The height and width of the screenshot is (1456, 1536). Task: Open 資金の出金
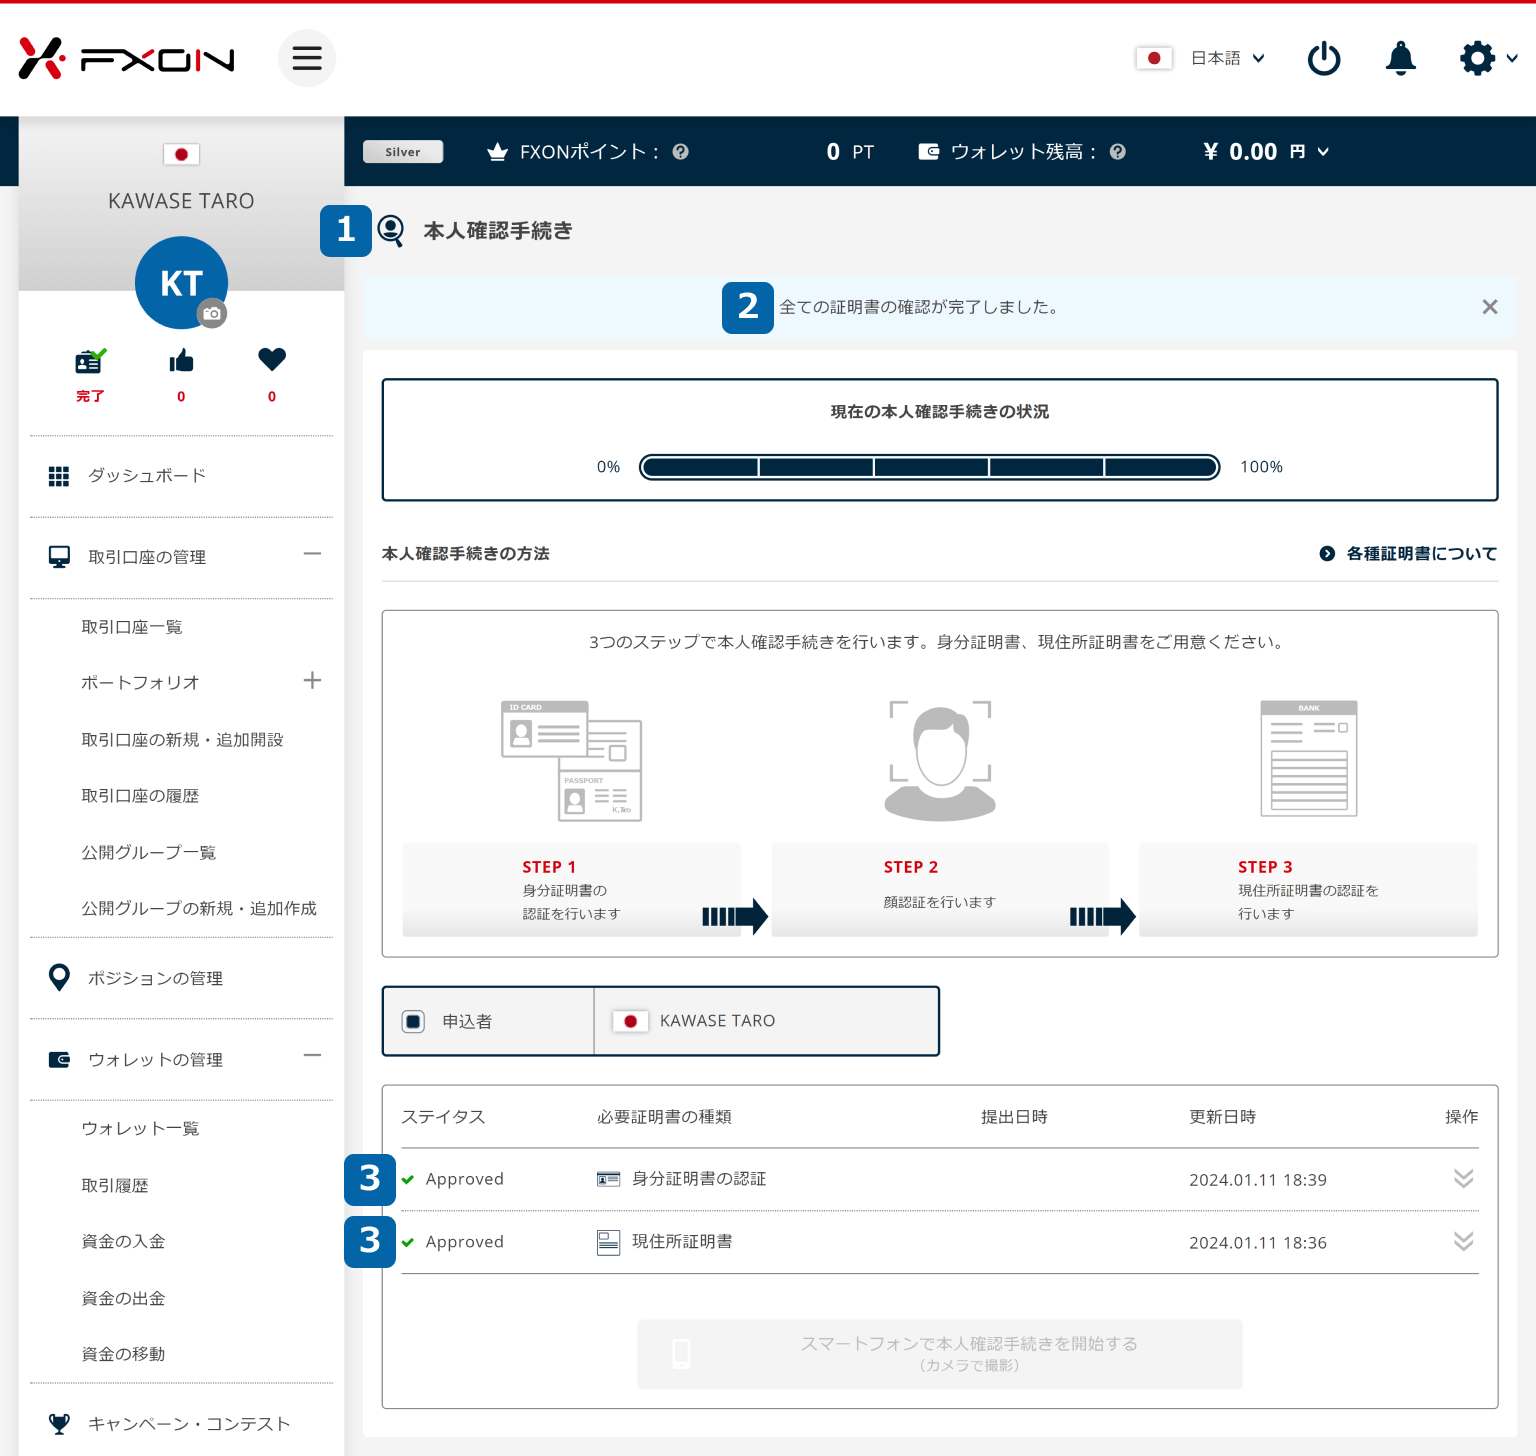point(123,1299)
